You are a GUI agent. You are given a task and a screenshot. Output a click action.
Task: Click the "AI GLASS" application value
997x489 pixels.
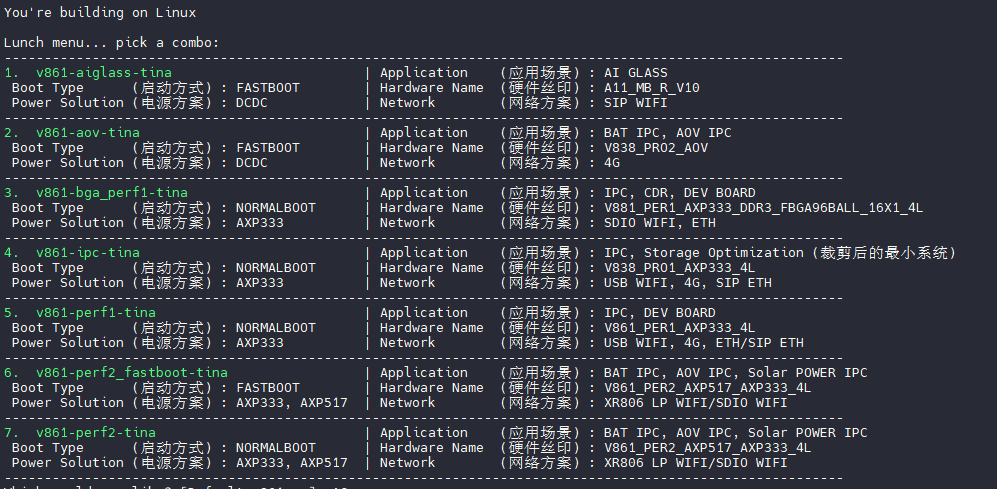pos(635,73)
